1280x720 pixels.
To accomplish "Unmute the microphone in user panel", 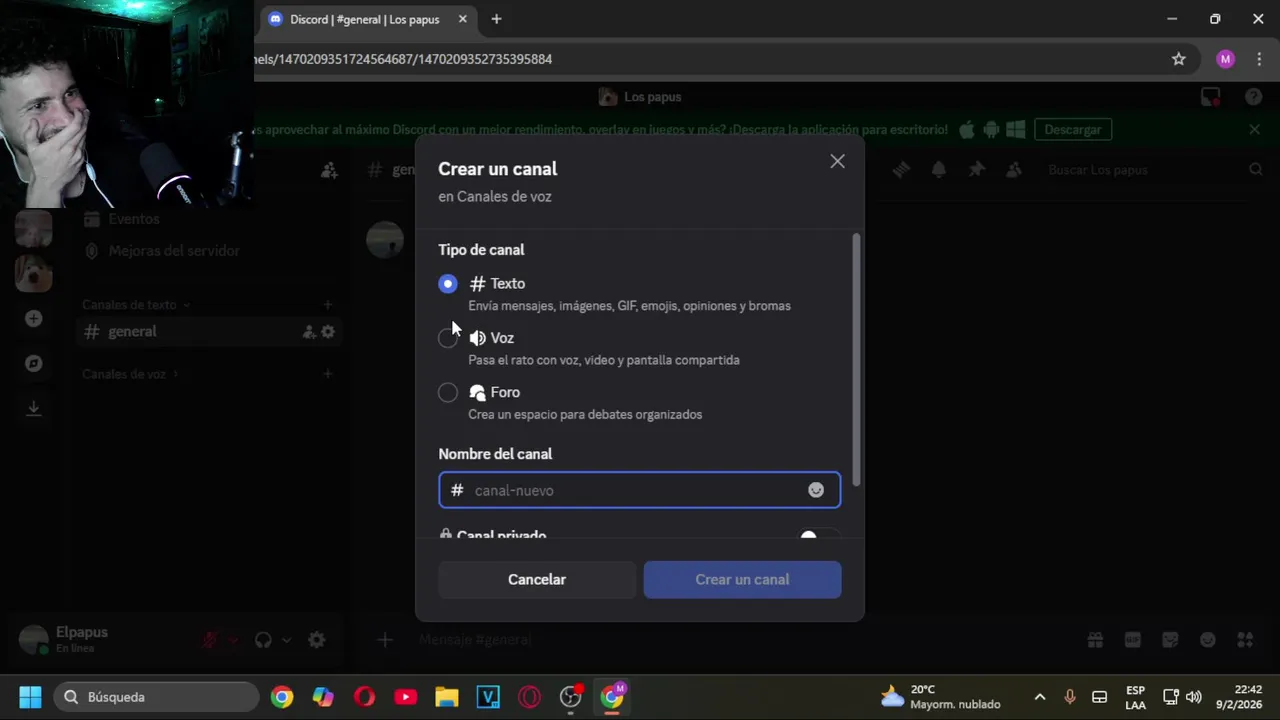I will 209,640.
